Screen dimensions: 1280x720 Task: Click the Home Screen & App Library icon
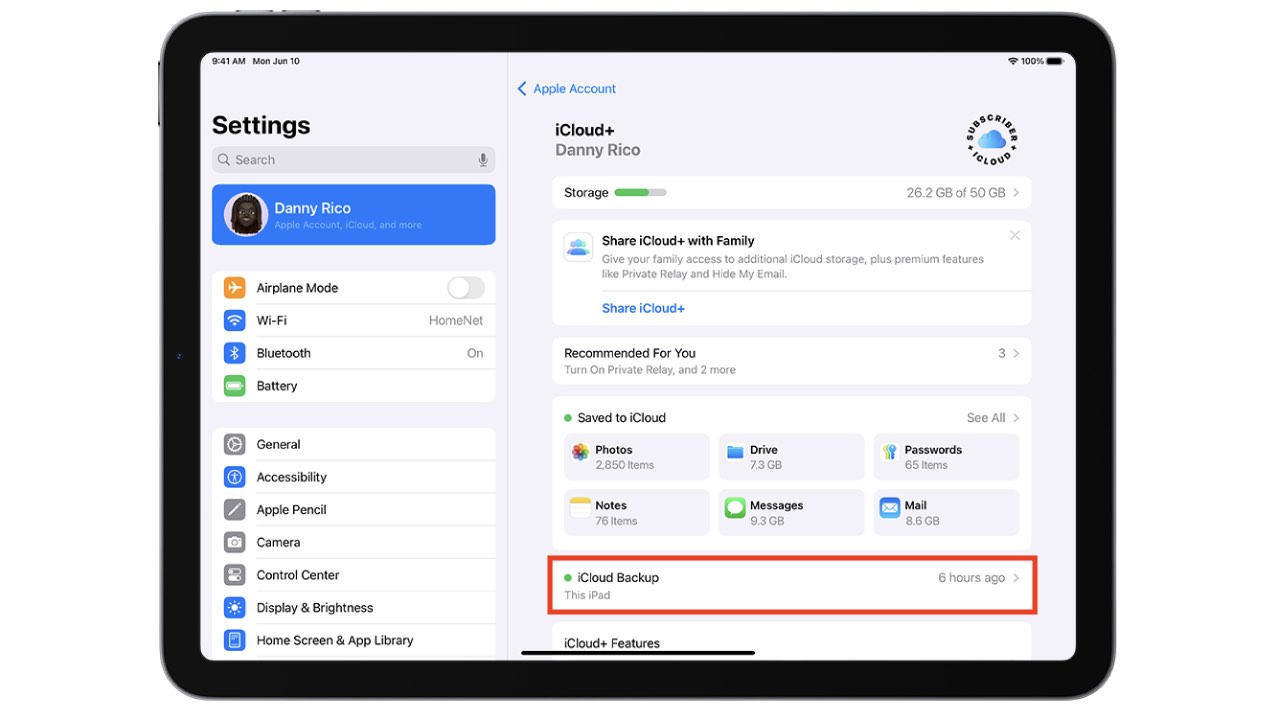pyautogui.click(x=234, y=640)
